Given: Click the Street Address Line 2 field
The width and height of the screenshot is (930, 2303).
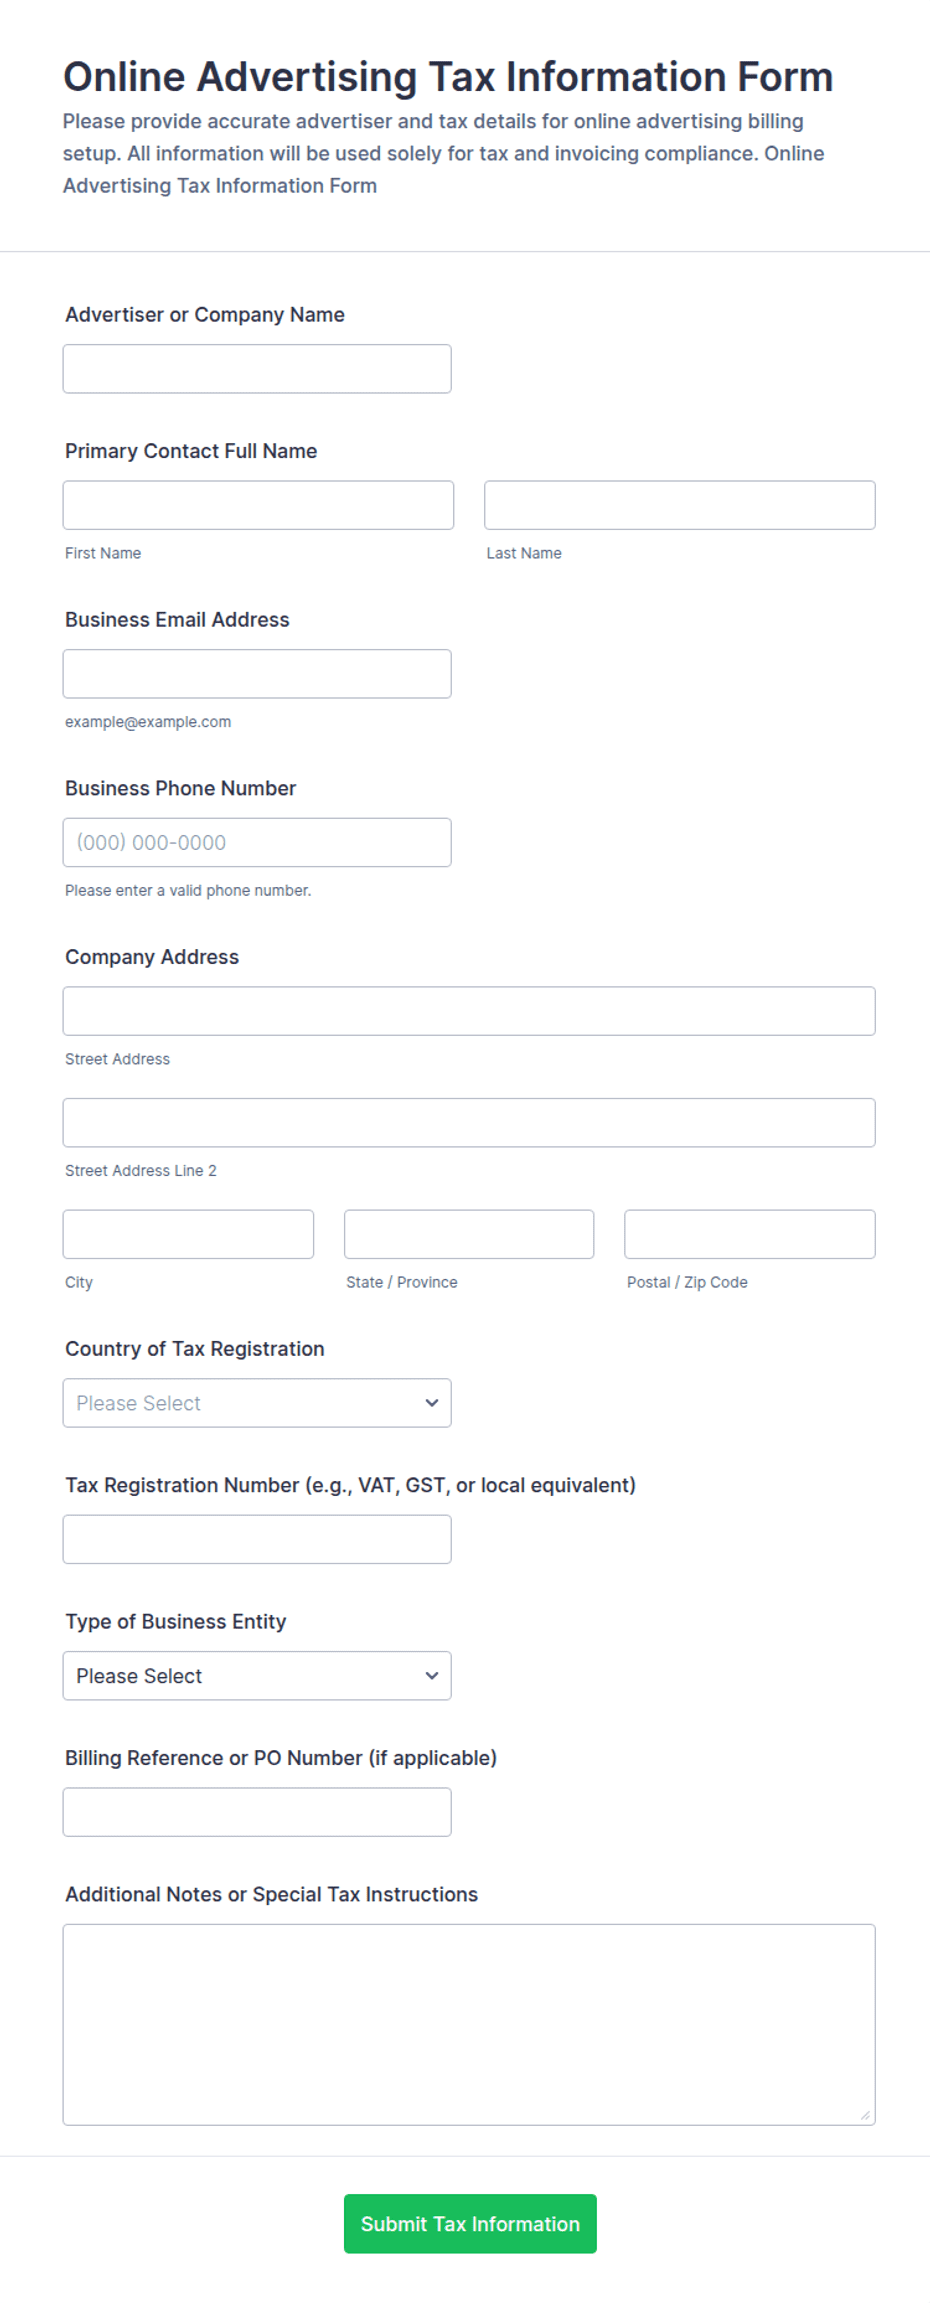Looking at the screenshot, I should click(469, 1122).
